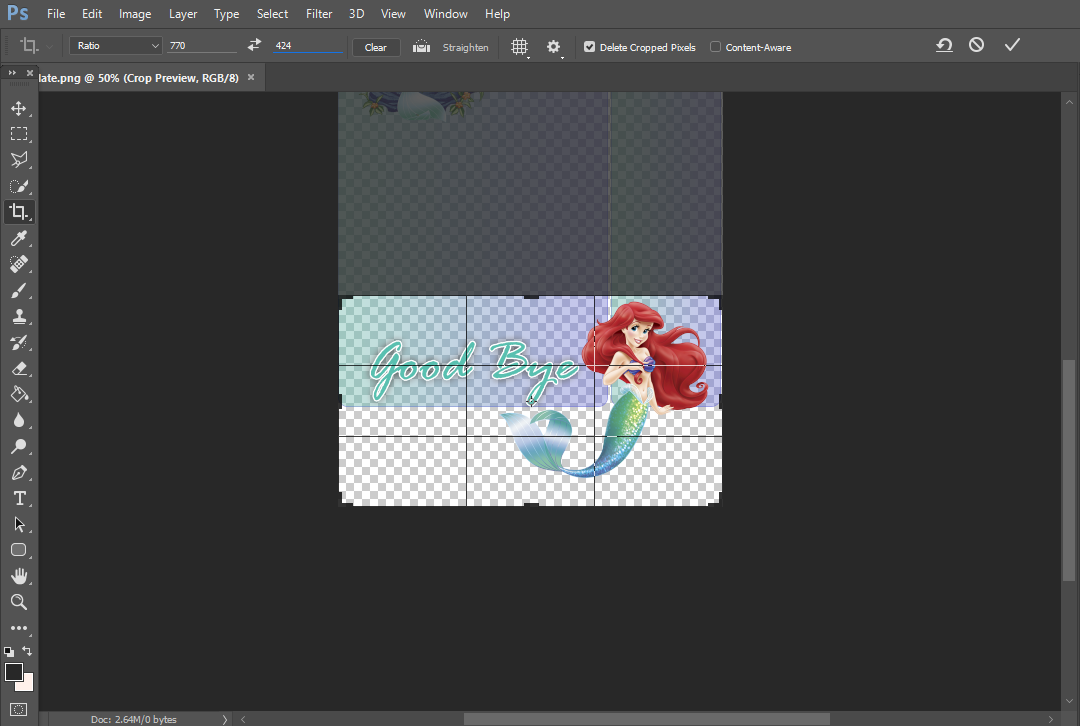The width and height of the screenshot is (1080, 726).
Task: Close the Crop Preview document tab
Action: (x=251, y=77)
